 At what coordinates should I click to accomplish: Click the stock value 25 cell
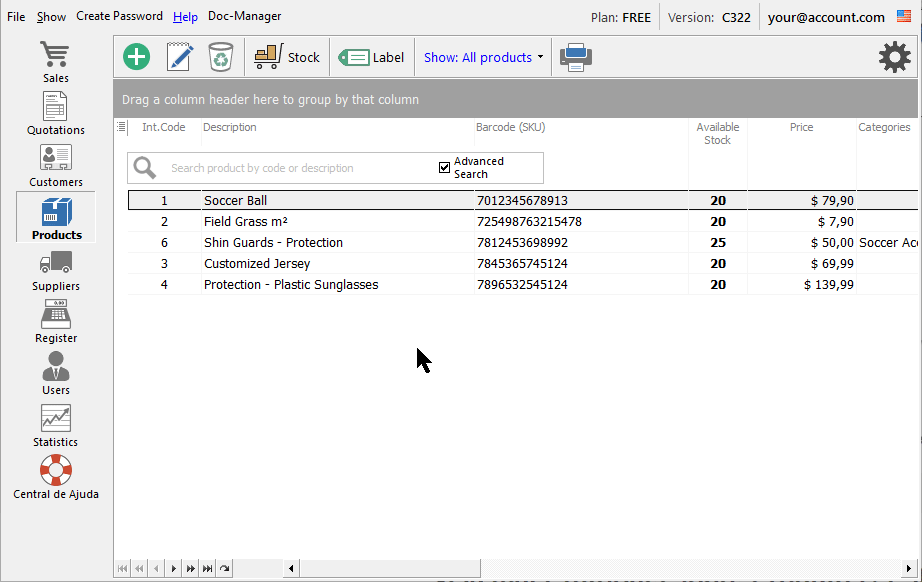click(x=718, y=243)
